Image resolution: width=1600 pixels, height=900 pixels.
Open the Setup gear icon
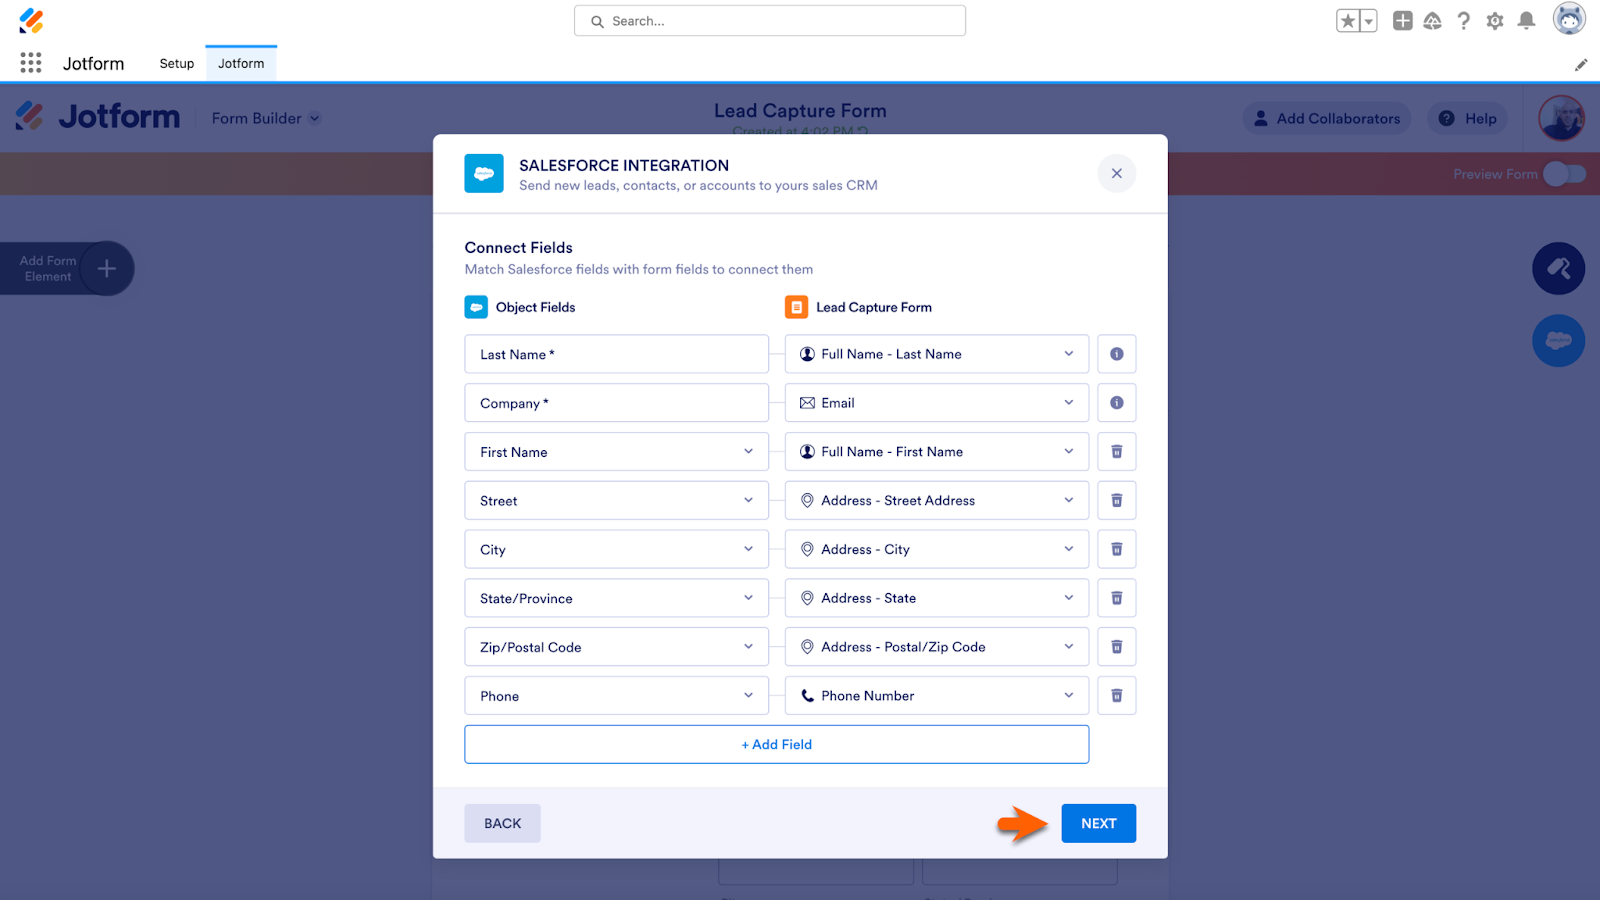tap(1495, 21)
